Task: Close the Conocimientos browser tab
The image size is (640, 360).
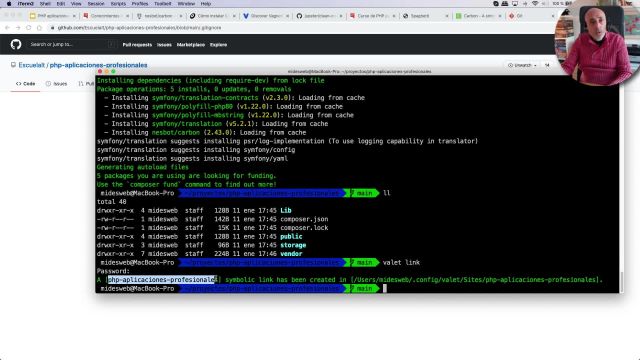Action: click(127, 16)
